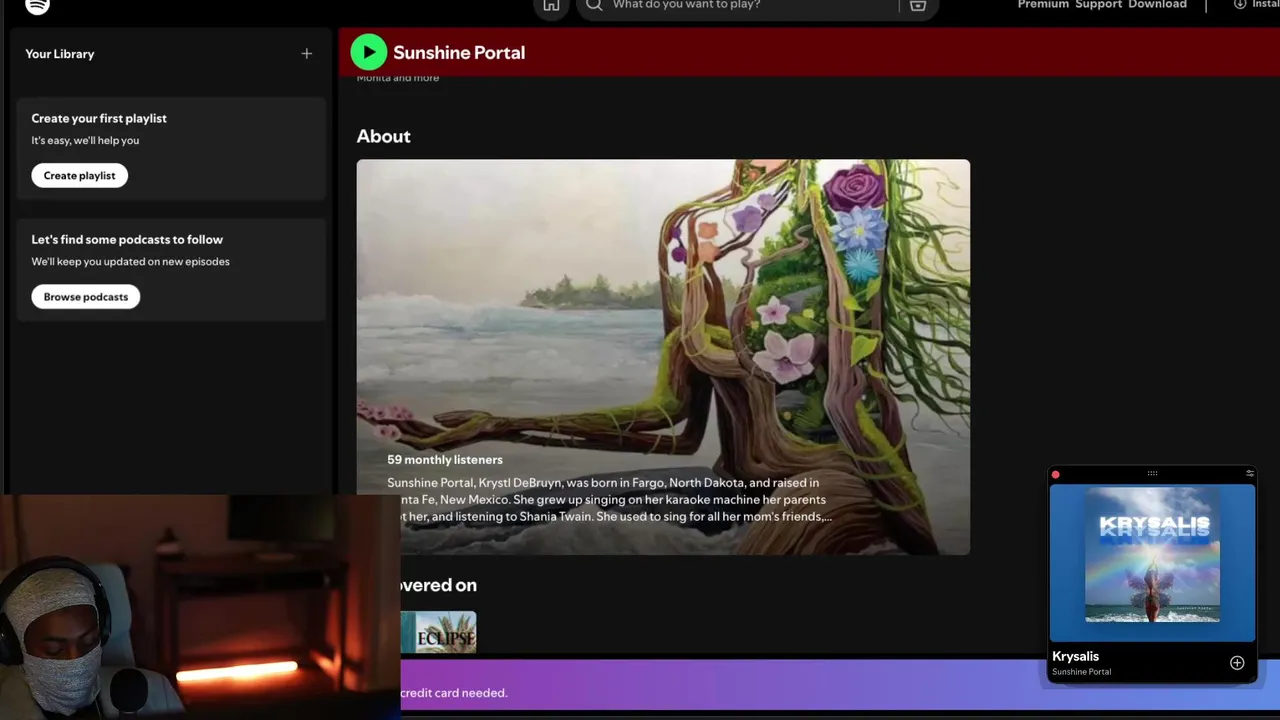Click the About section heading

384,136
